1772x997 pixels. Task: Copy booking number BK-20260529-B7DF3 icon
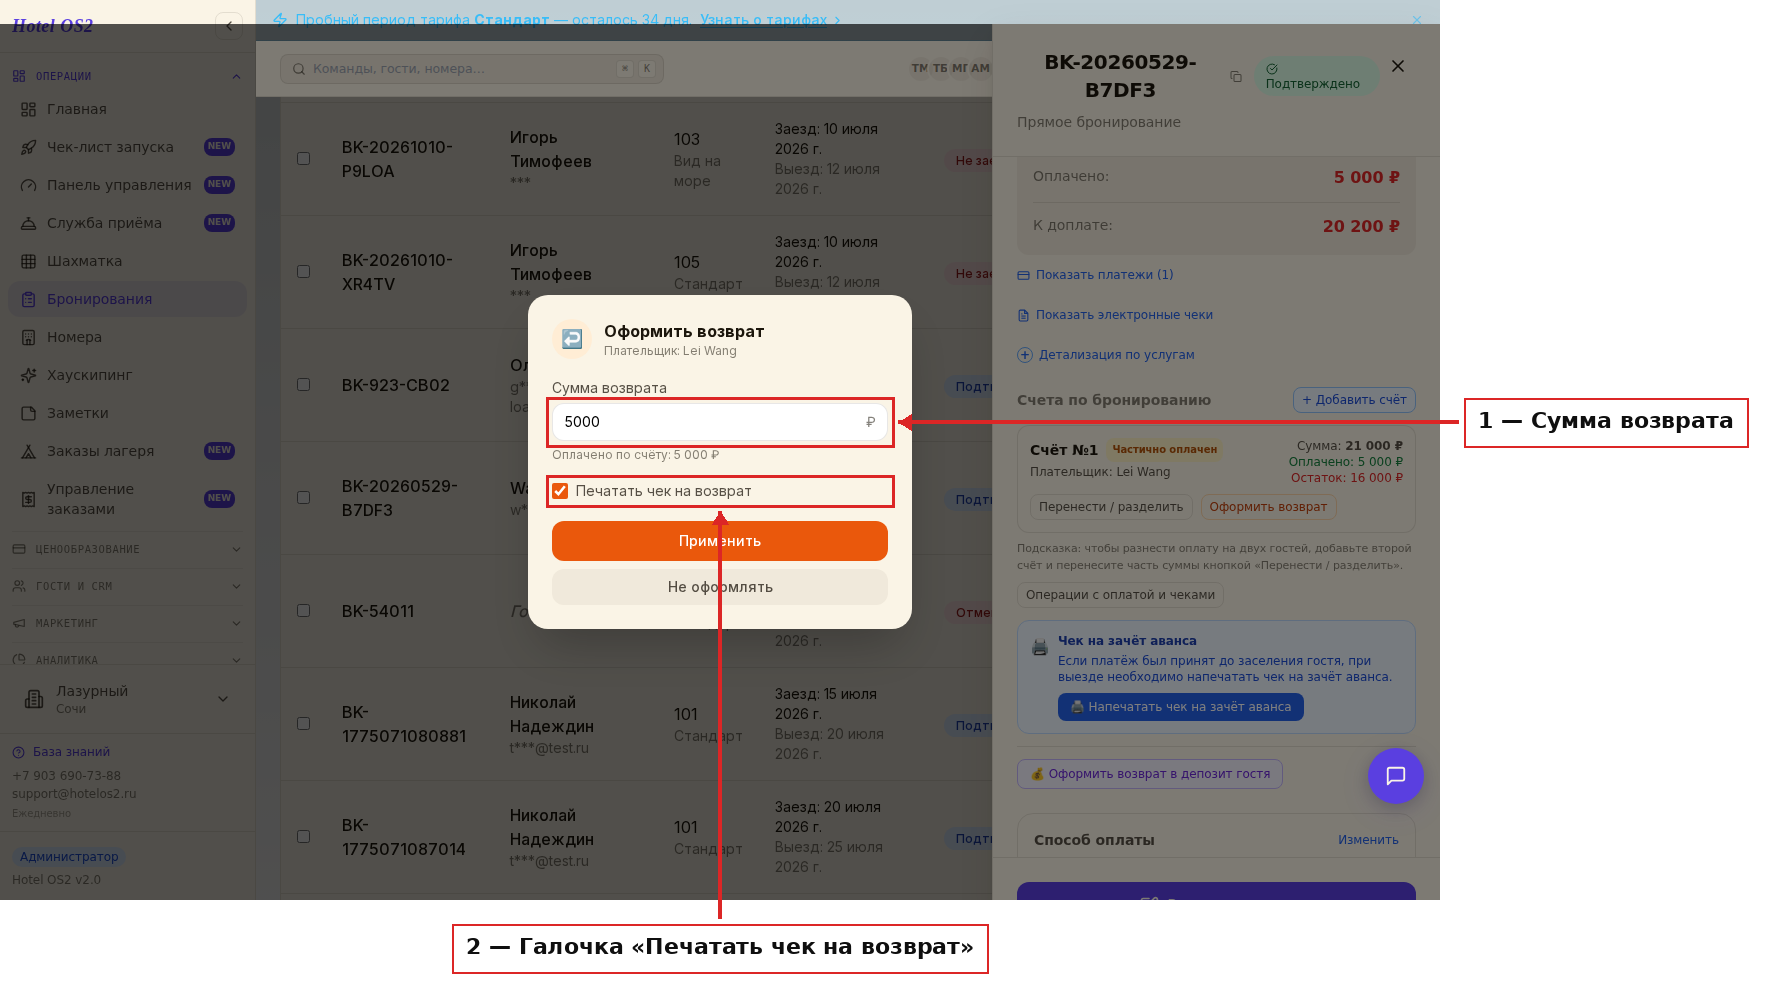pyautogui.click(x=1236, y=77)
